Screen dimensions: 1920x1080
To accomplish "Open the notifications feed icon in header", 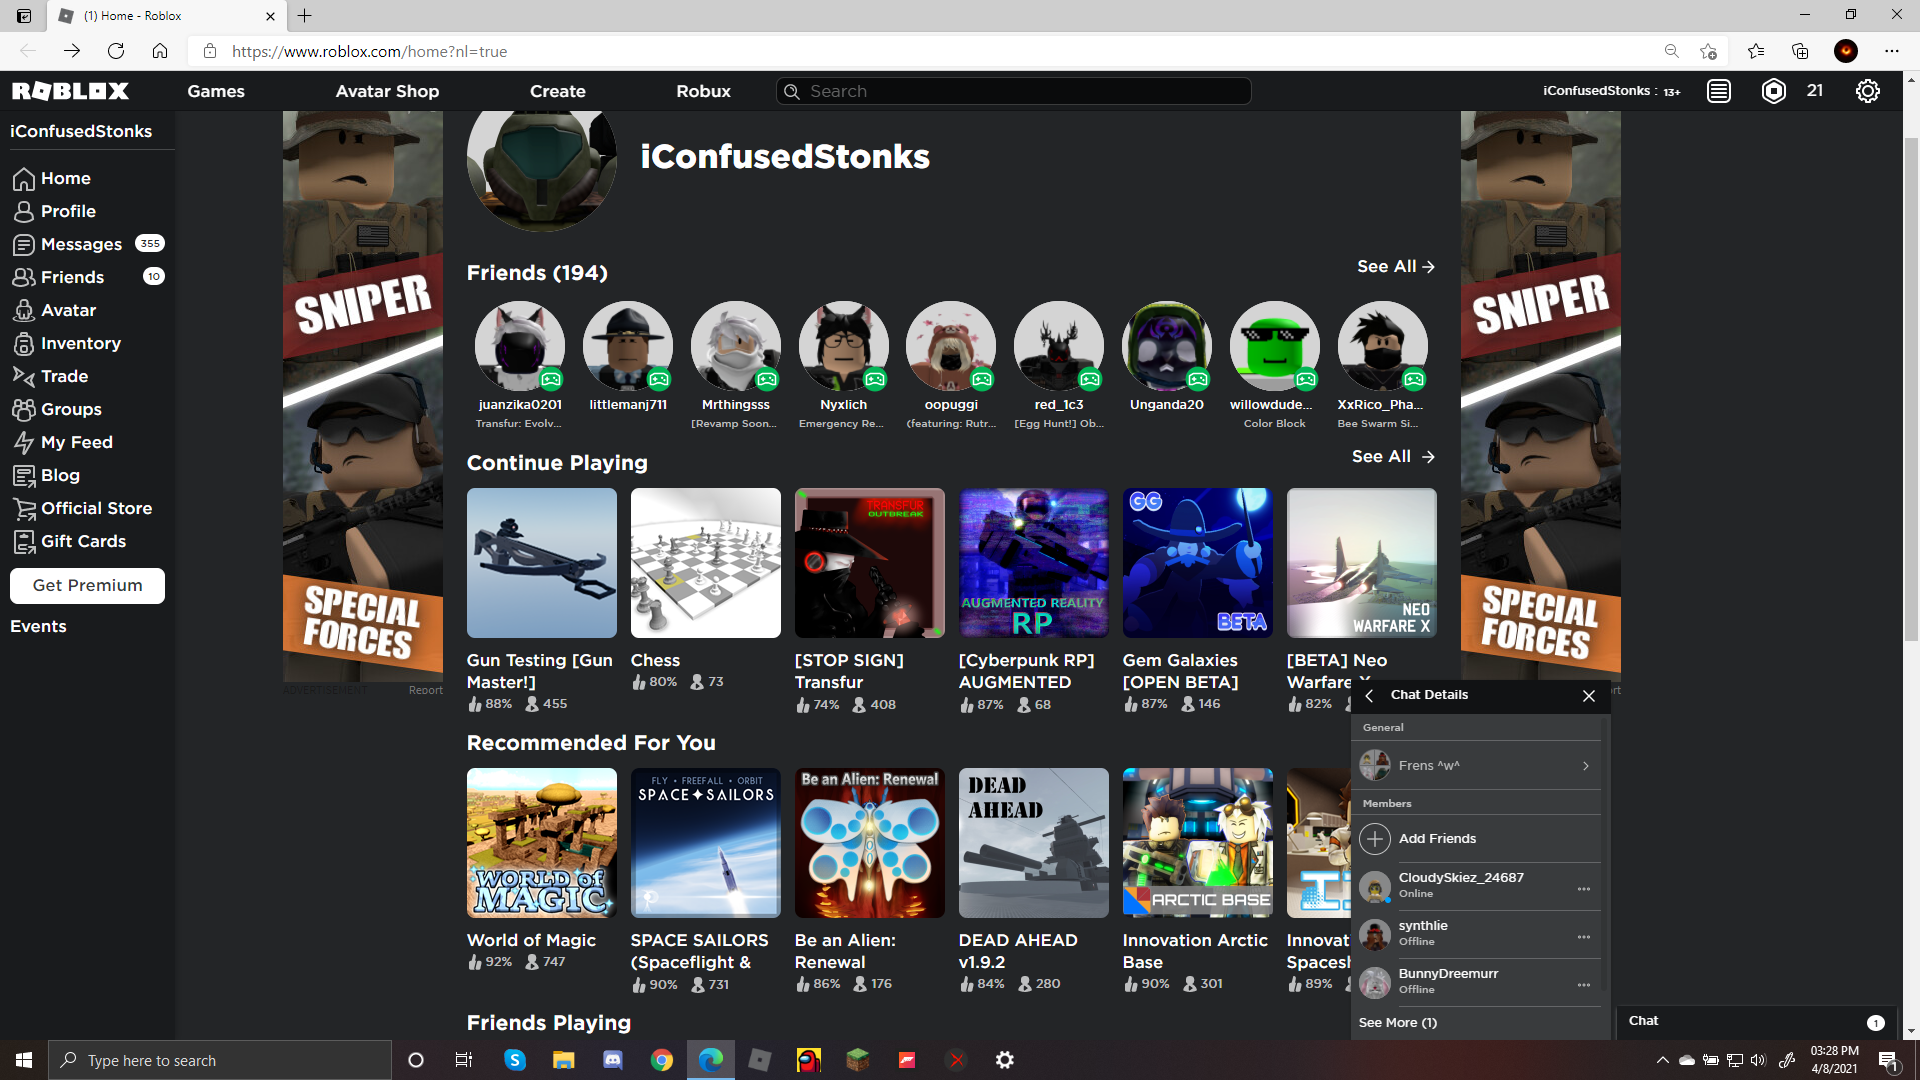I will click(1719, 91).
